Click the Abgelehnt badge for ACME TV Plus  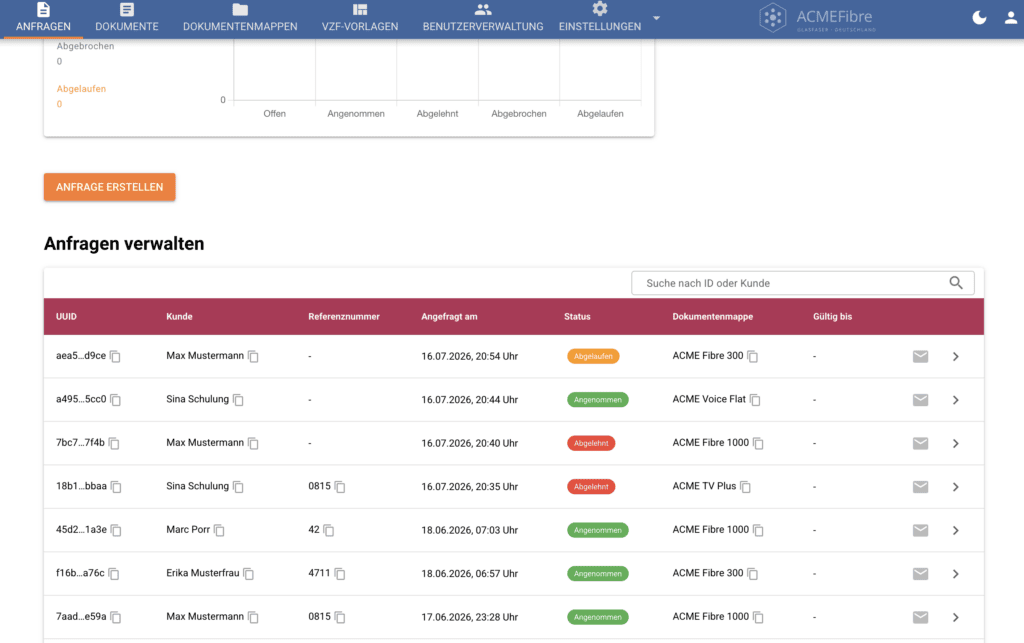(591, 487)
